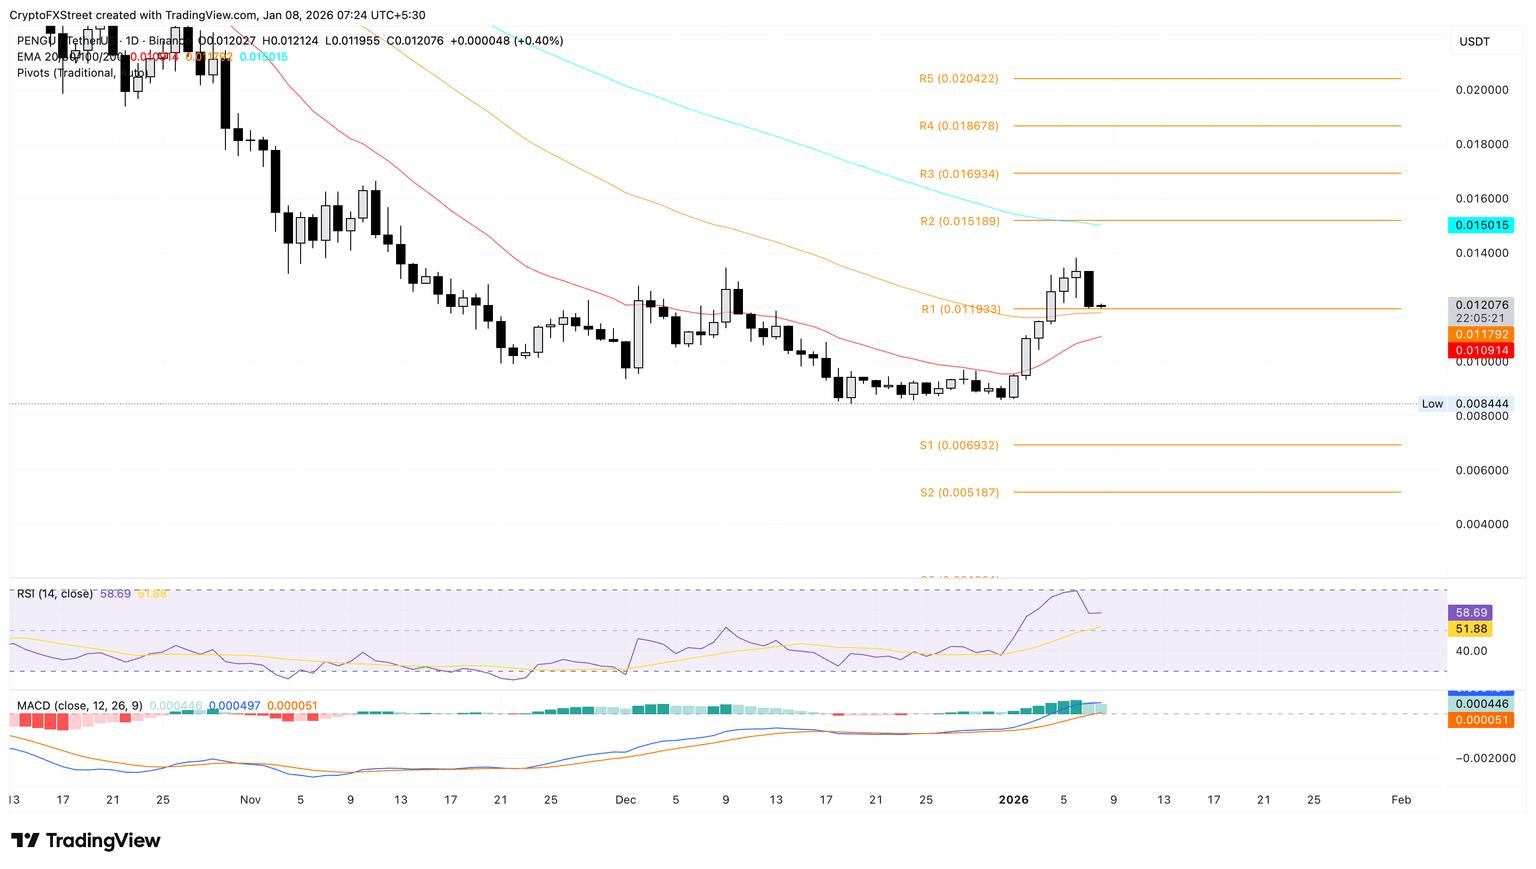Click the RSI (14, close) legend
1536x869 pixels.
(x=55, y=594)
